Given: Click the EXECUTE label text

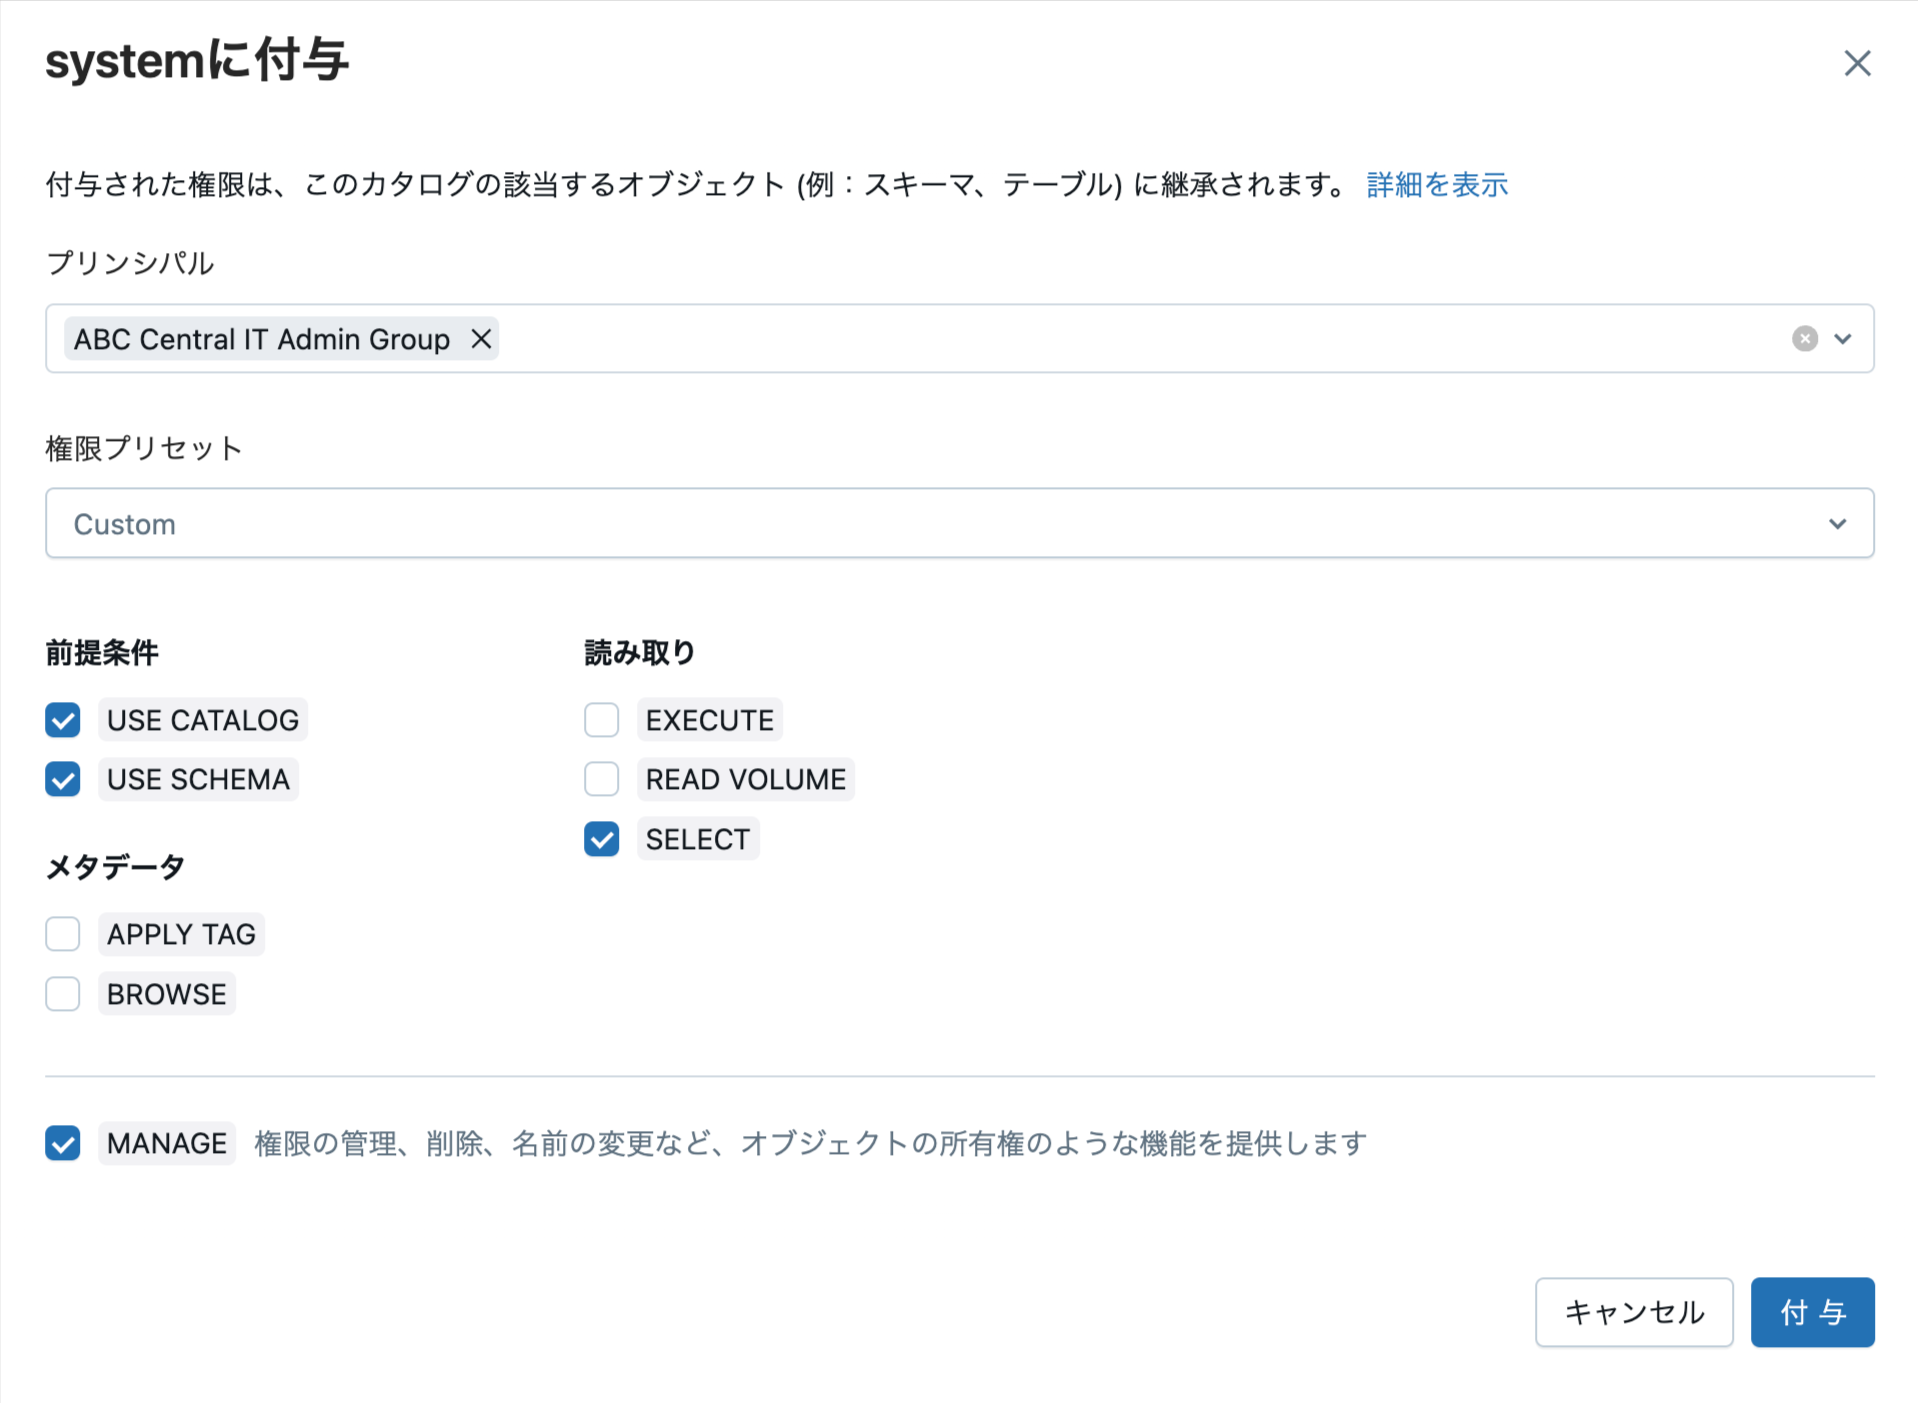Looking at the screenshot, I should tap(710, 720).
